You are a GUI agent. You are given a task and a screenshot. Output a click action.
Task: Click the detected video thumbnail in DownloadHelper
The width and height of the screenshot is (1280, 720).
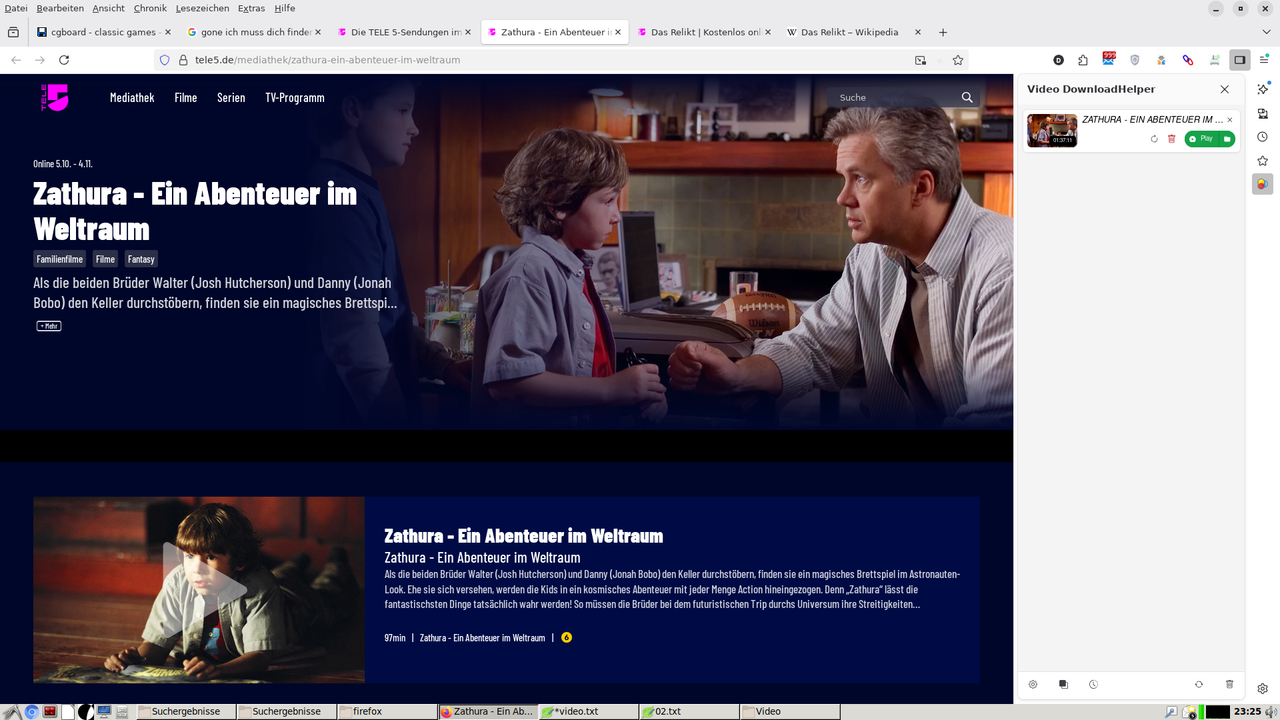(1052, 130)
